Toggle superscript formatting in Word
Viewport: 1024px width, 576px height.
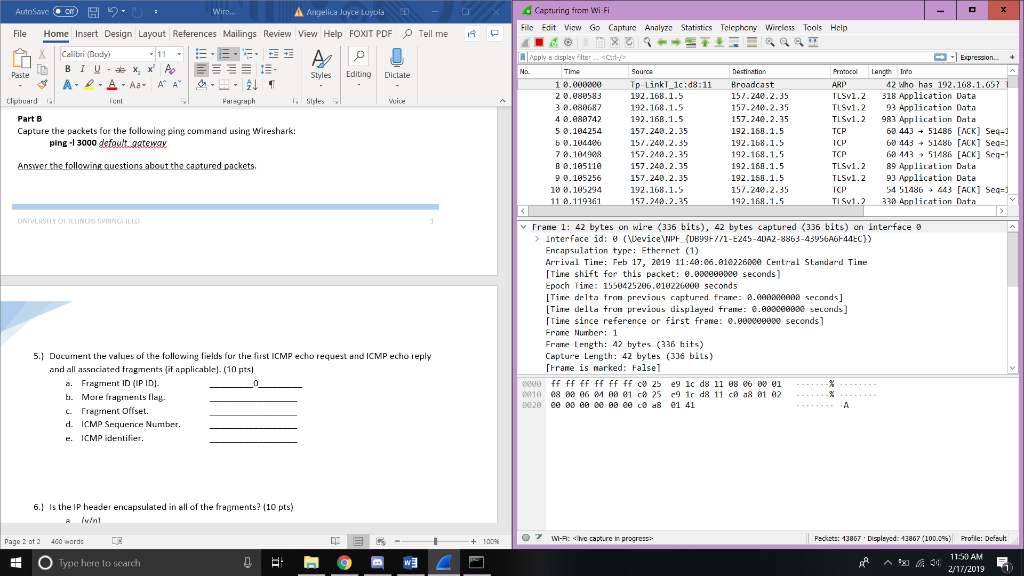tap(151, 69)
